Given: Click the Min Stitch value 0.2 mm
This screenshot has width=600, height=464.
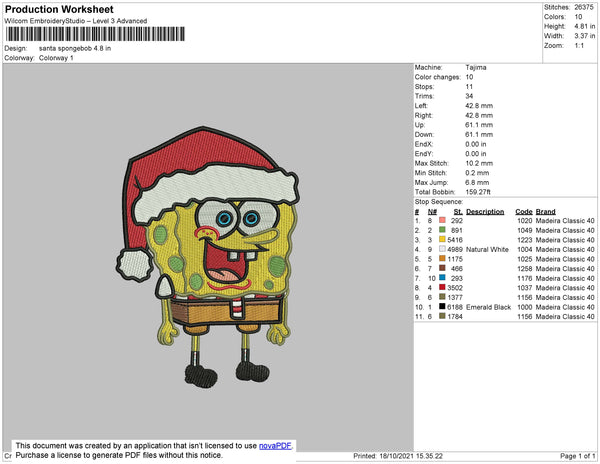Looking at the screenshot, I should (x=477, y=173).
